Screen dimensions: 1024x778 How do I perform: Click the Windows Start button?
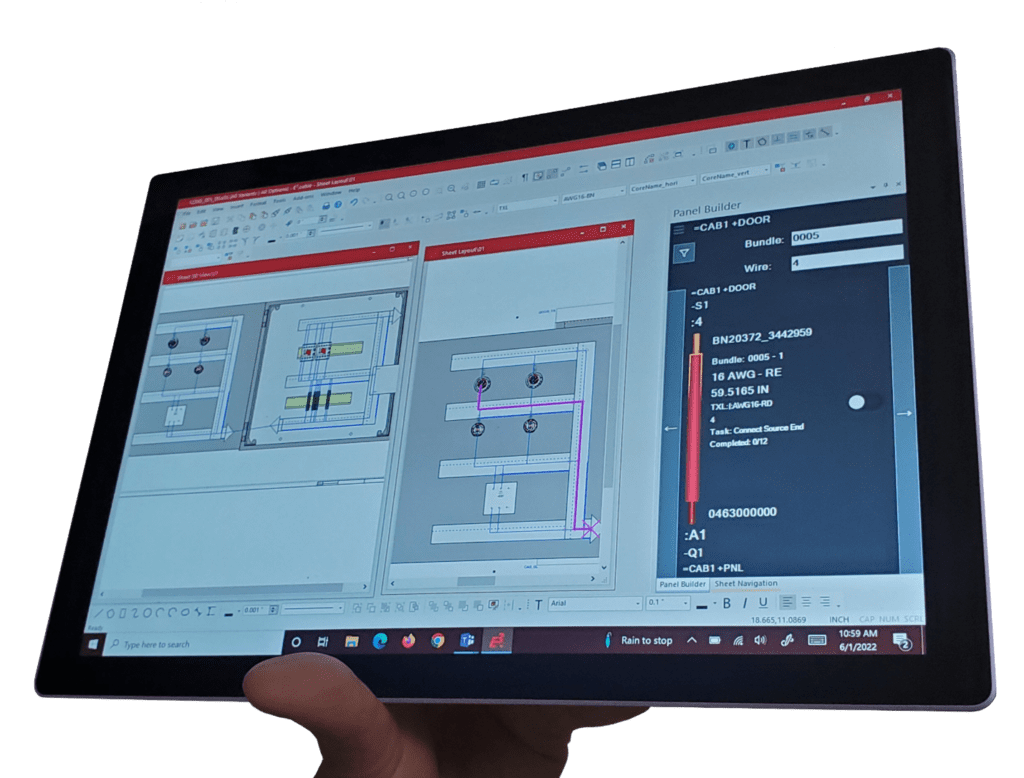tap(93, 644)
